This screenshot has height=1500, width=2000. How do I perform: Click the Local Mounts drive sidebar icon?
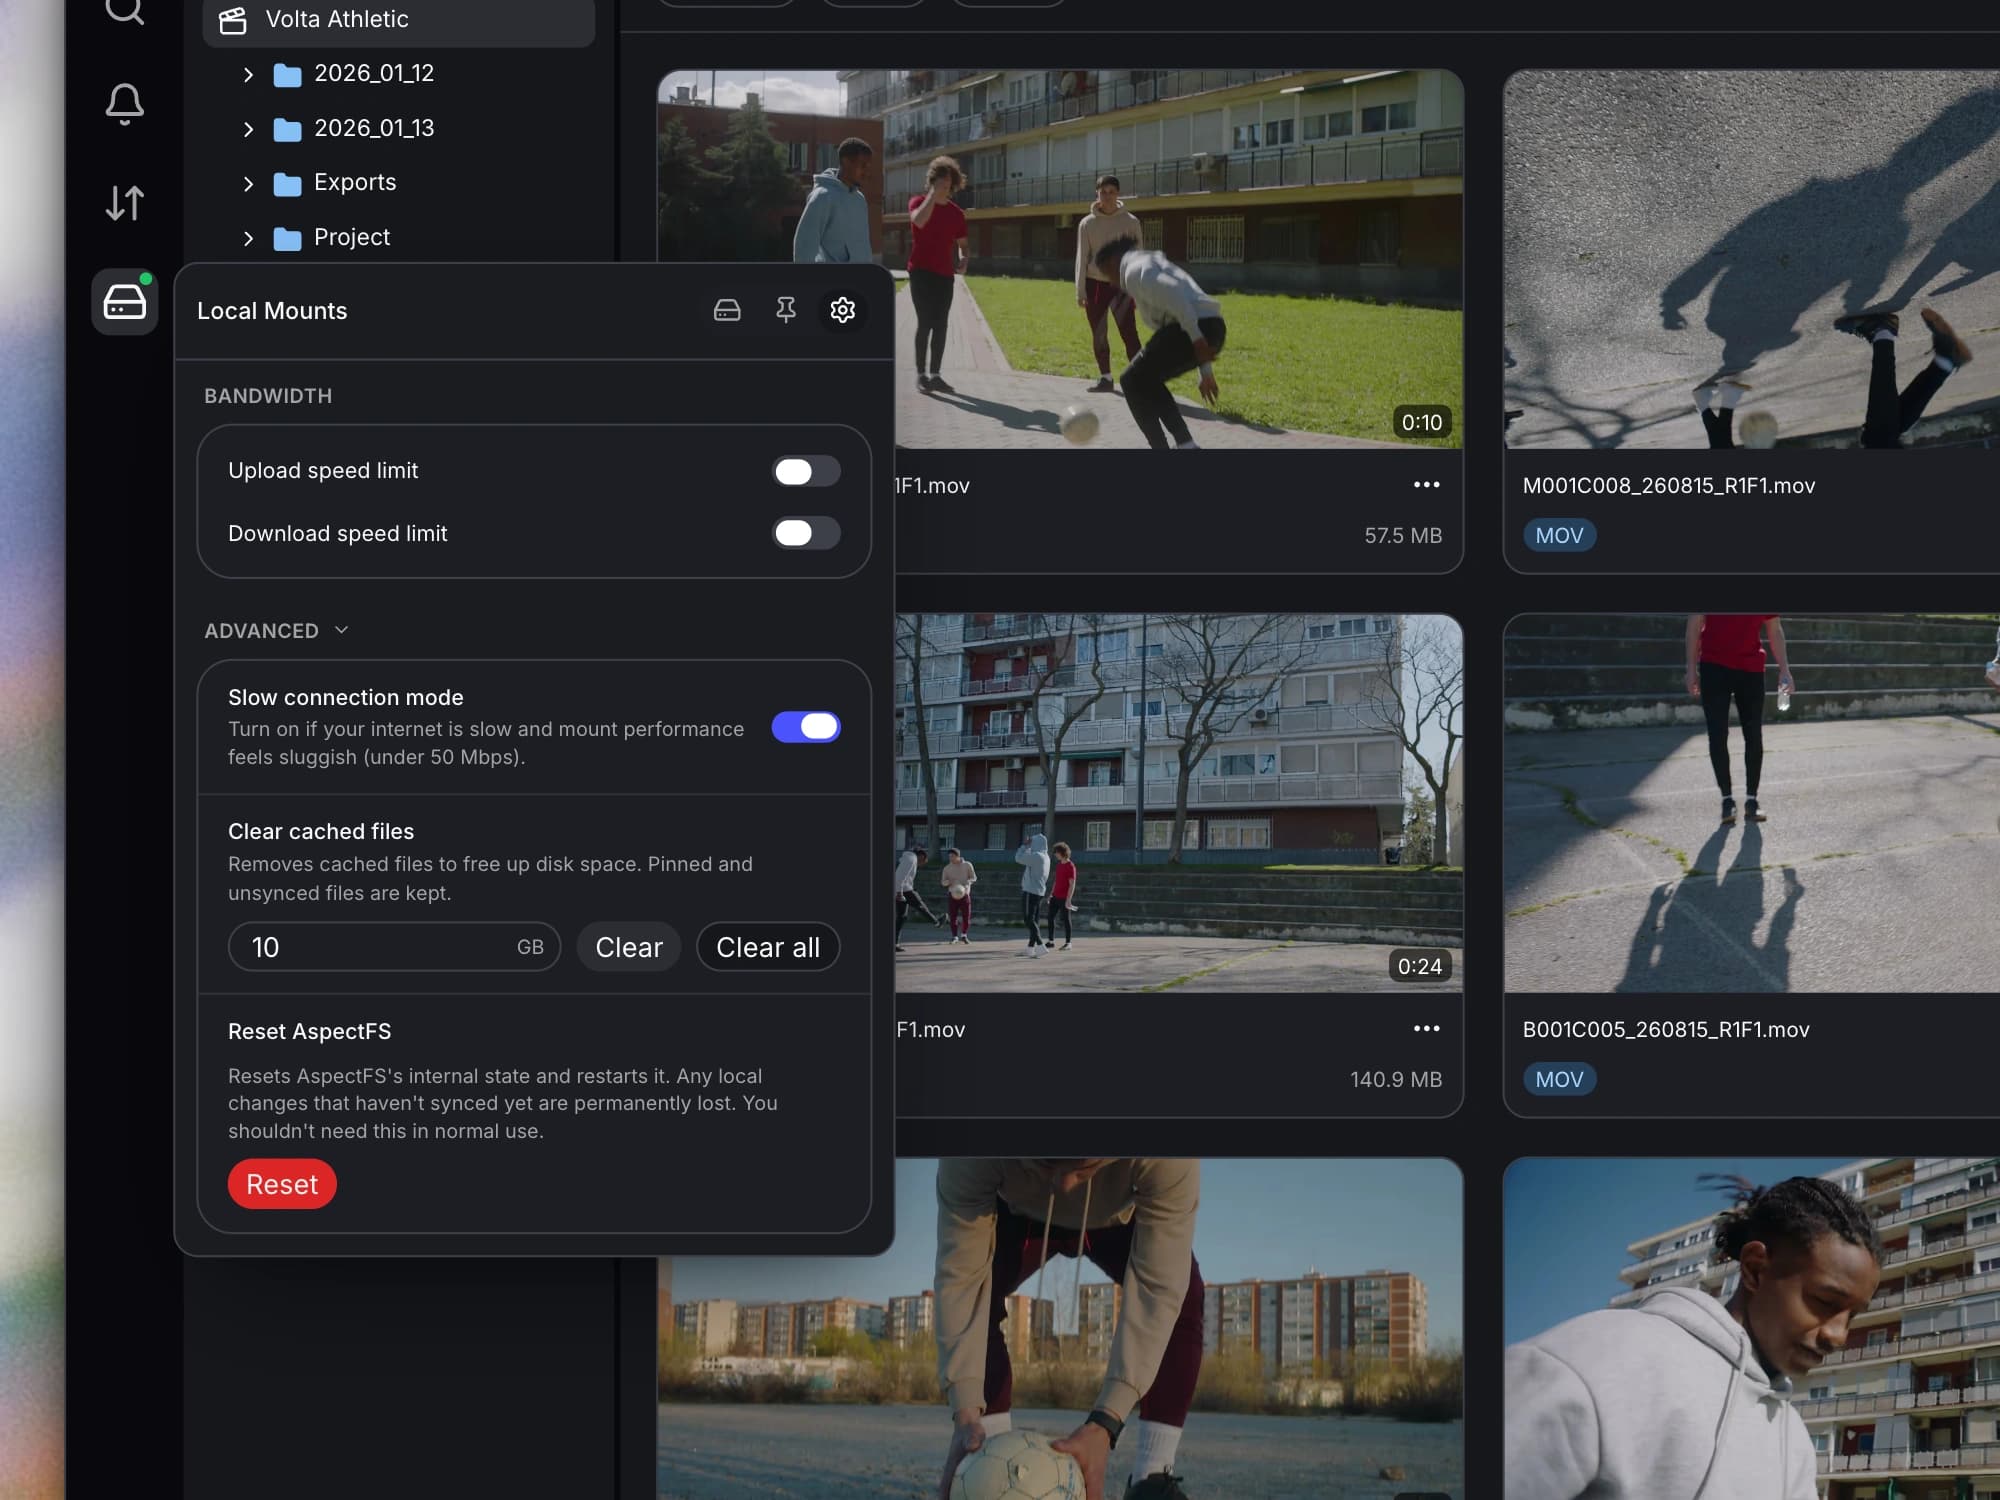[x=125, y=301]
